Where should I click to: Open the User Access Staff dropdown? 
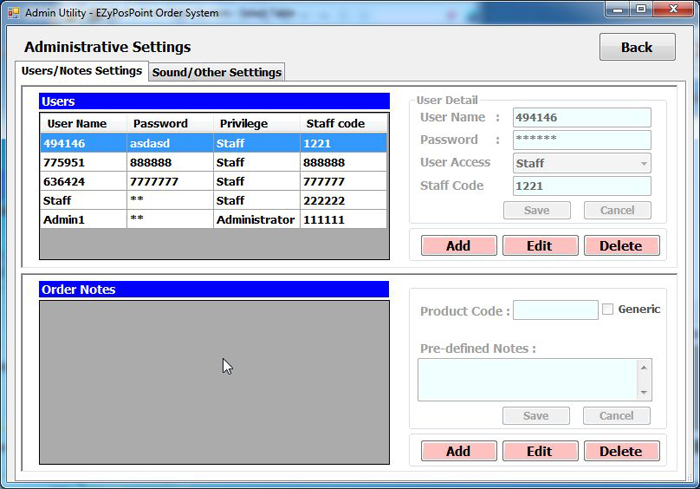pyautogui.click(x=582, y=163)
